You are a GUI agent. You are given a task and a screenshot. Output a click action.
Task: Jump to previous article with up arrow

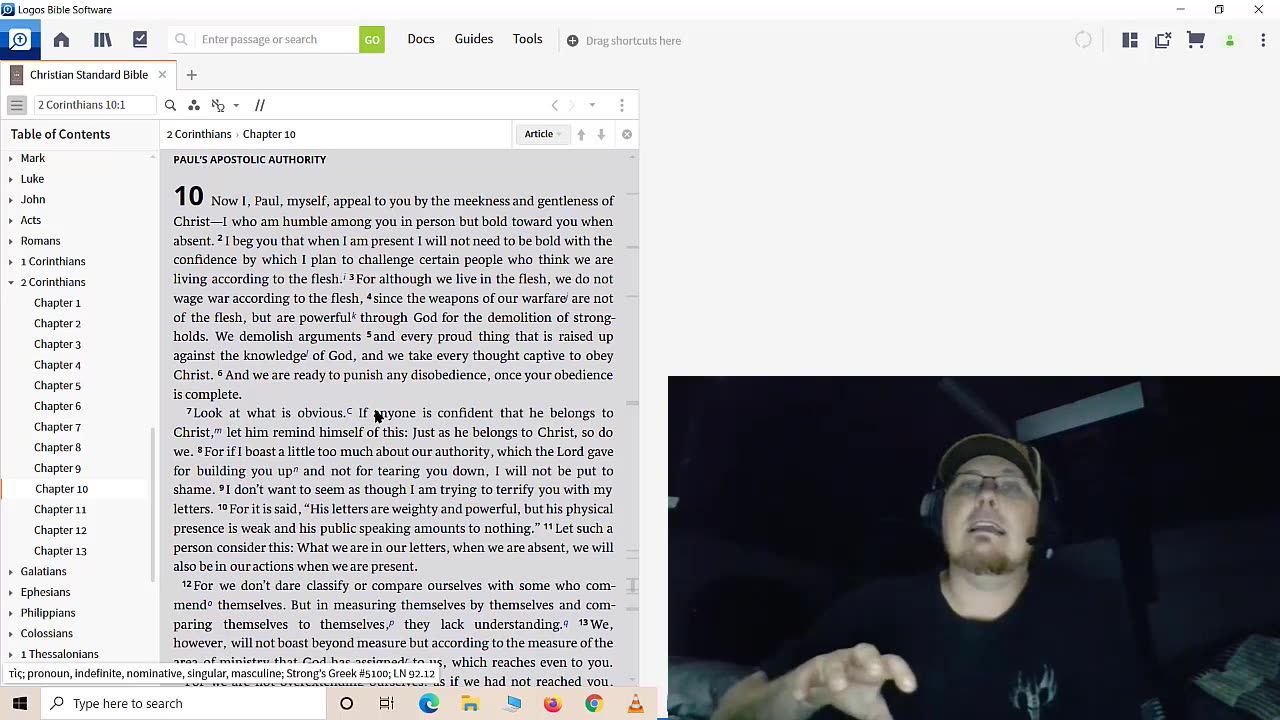coord(581,134)
